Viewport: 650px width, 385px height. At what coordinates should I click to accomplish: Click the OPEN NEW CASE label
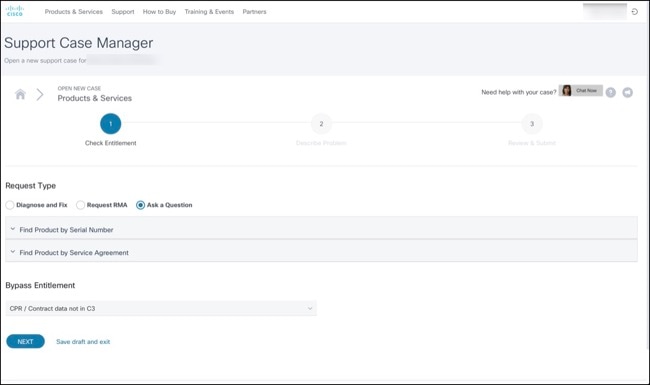[79, 88]
